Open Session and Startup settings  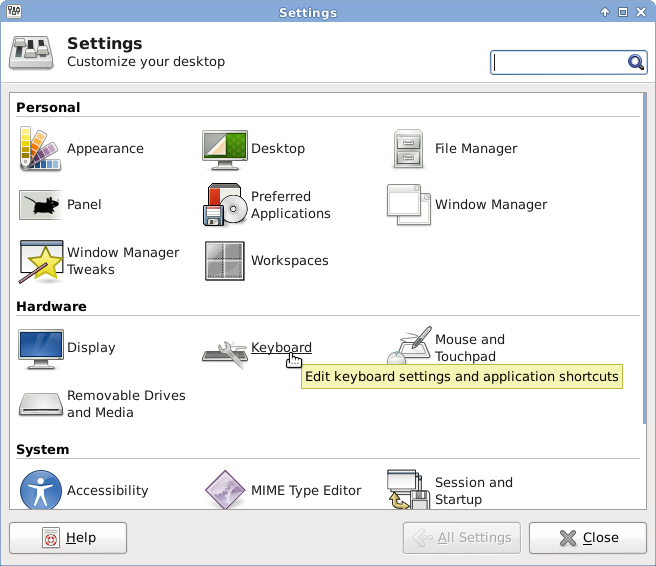tap(409, 491)
